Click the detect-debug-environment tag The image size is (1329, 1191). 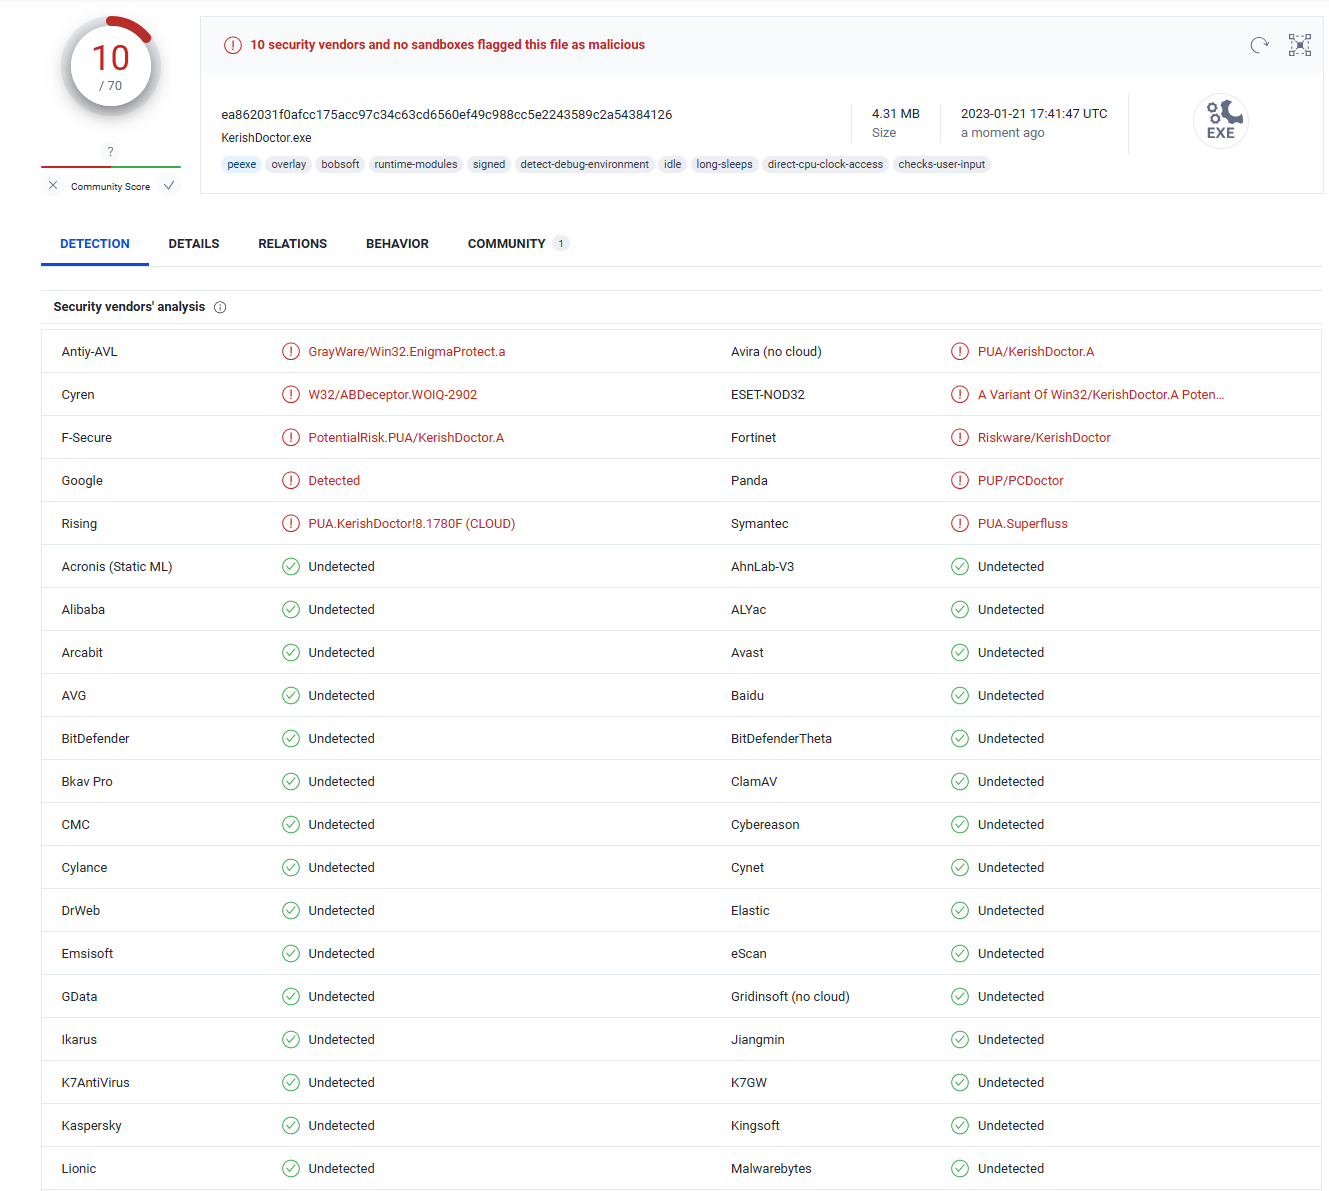(585, 165)
